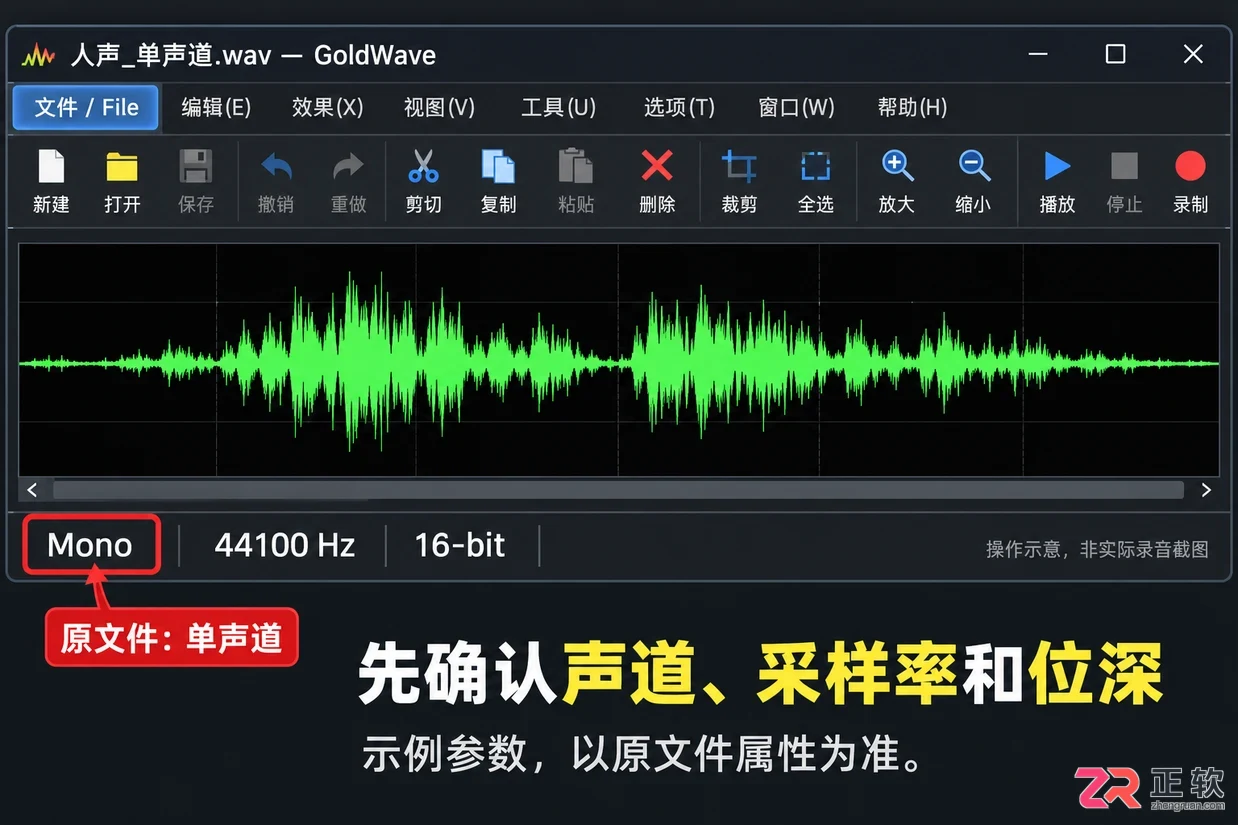This screenshot has height=825, width=1238.
Task: Click the 粘贴 (Paste) clipboard icon
Action: point(575,166)
